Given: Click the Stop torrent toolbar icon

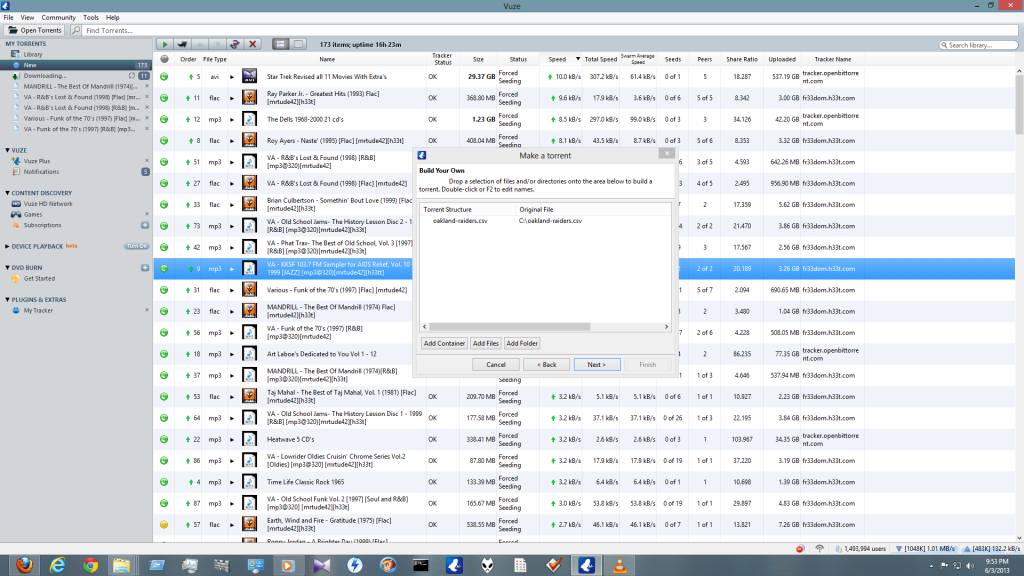Looking at the screenshot, I should (x=182, y=44).
